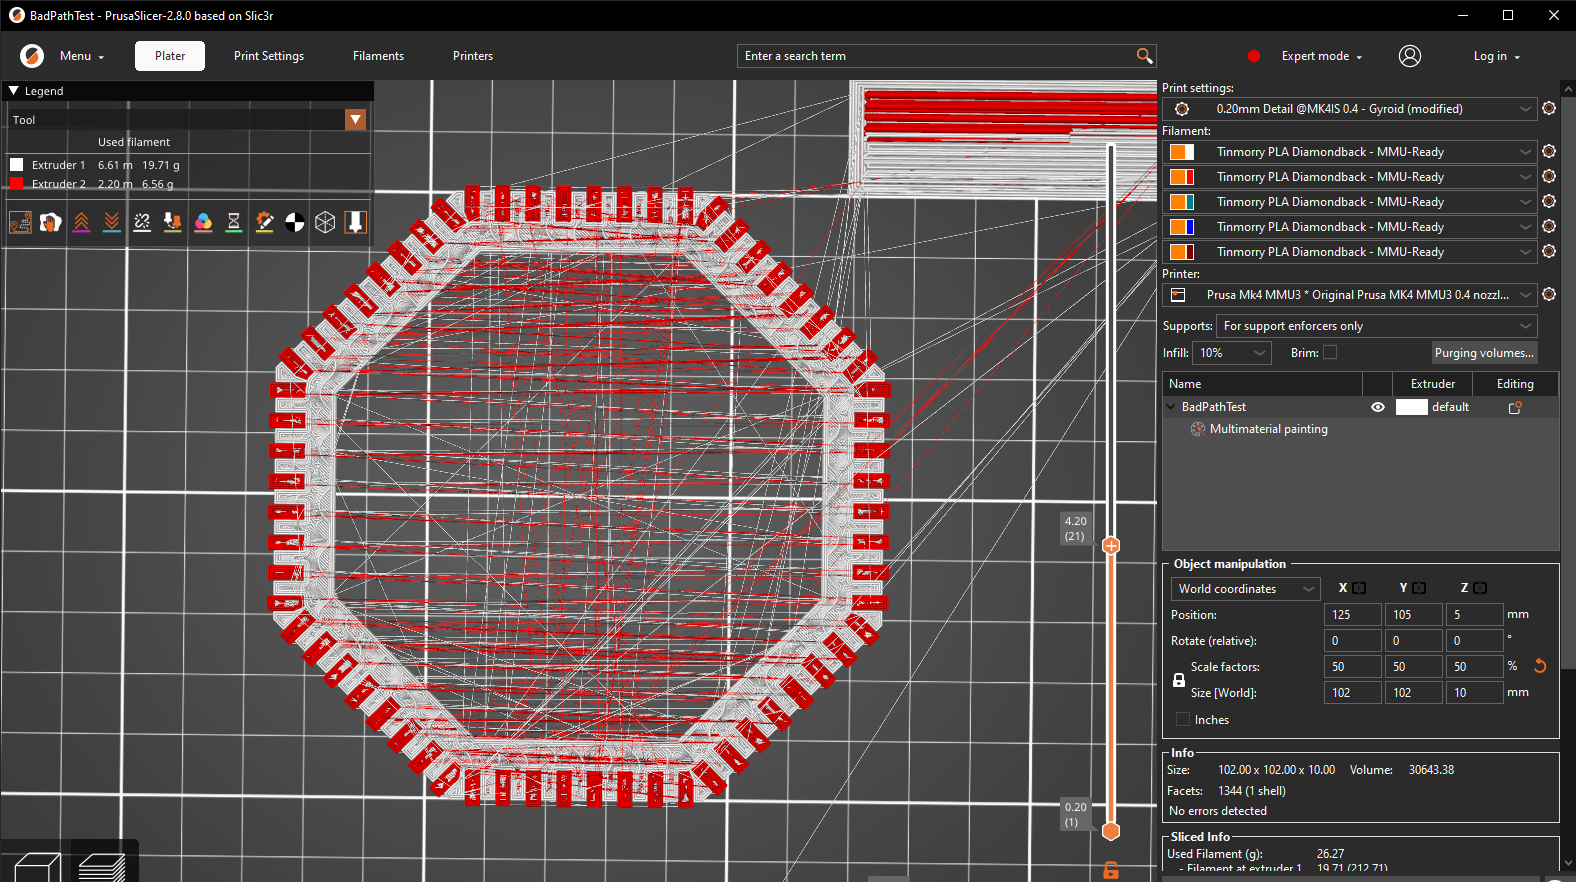The image size is (1576, 882).
Task: Click the search term input field
Action: coord(937,56)
